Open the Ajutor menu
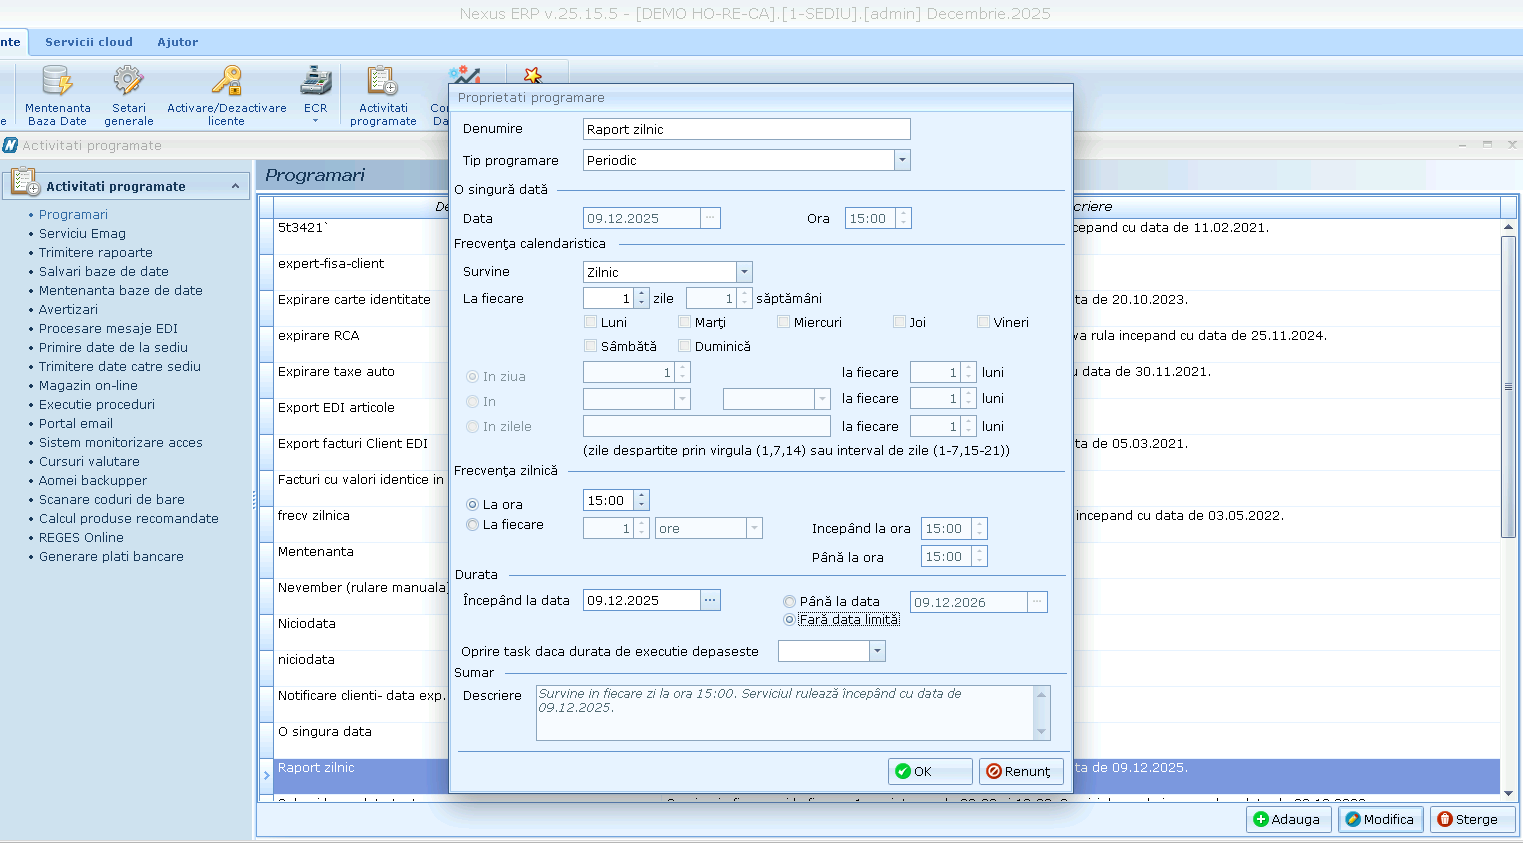 point(177,42)
